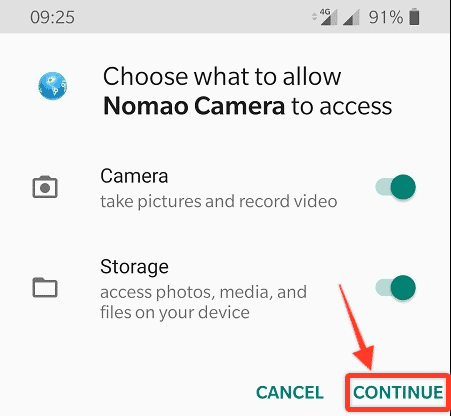
Task: Tap the bold 'Nomao Camera' app name
Action: click(x=194, y=106)
